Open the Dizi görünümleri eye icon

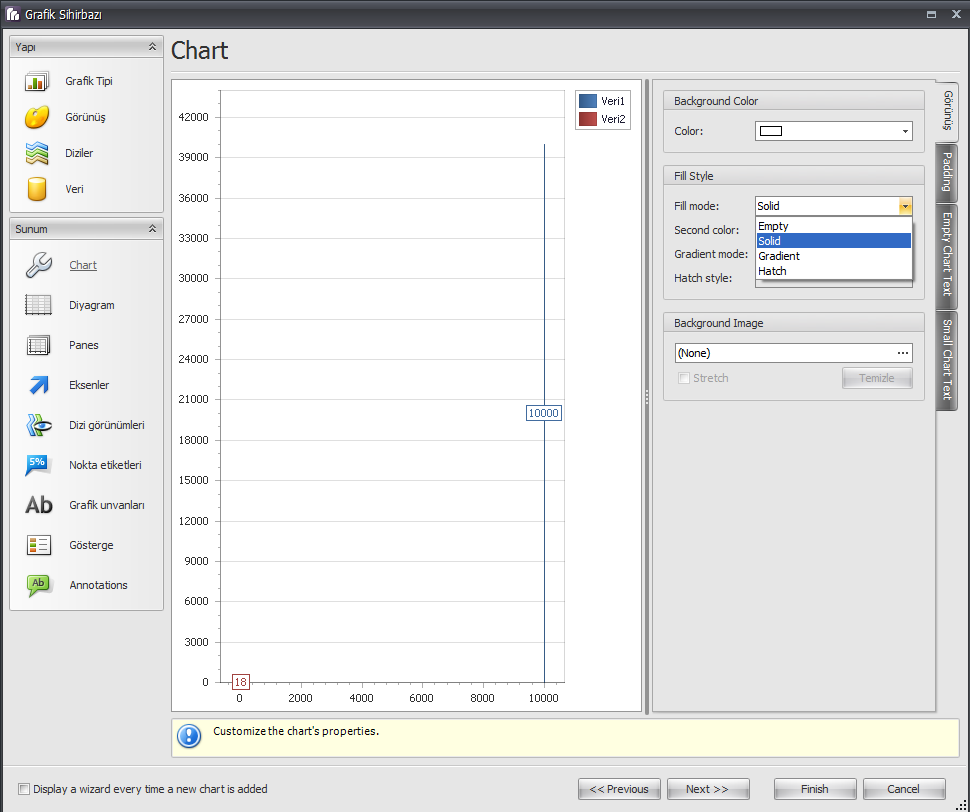click(38, 425)
